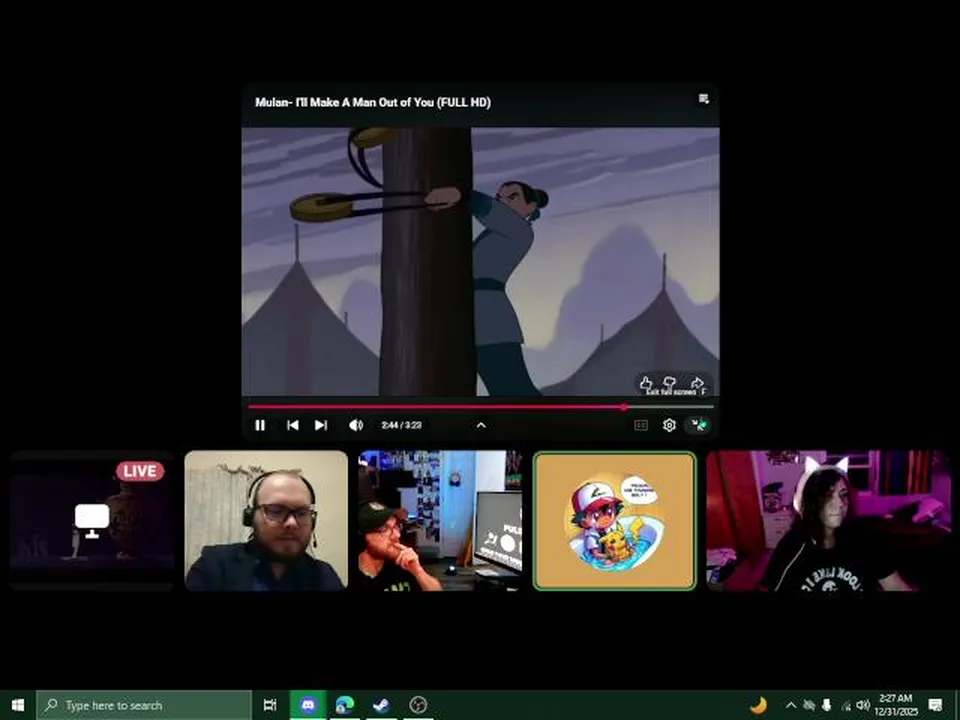Select the cat-ear headphones webcam tile
This screenshot has width=960, height=720.
coord(829,520)
